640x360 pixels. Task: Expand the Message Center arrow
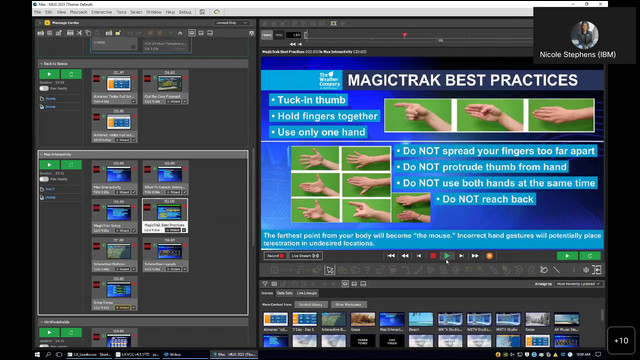click(40, 23)
